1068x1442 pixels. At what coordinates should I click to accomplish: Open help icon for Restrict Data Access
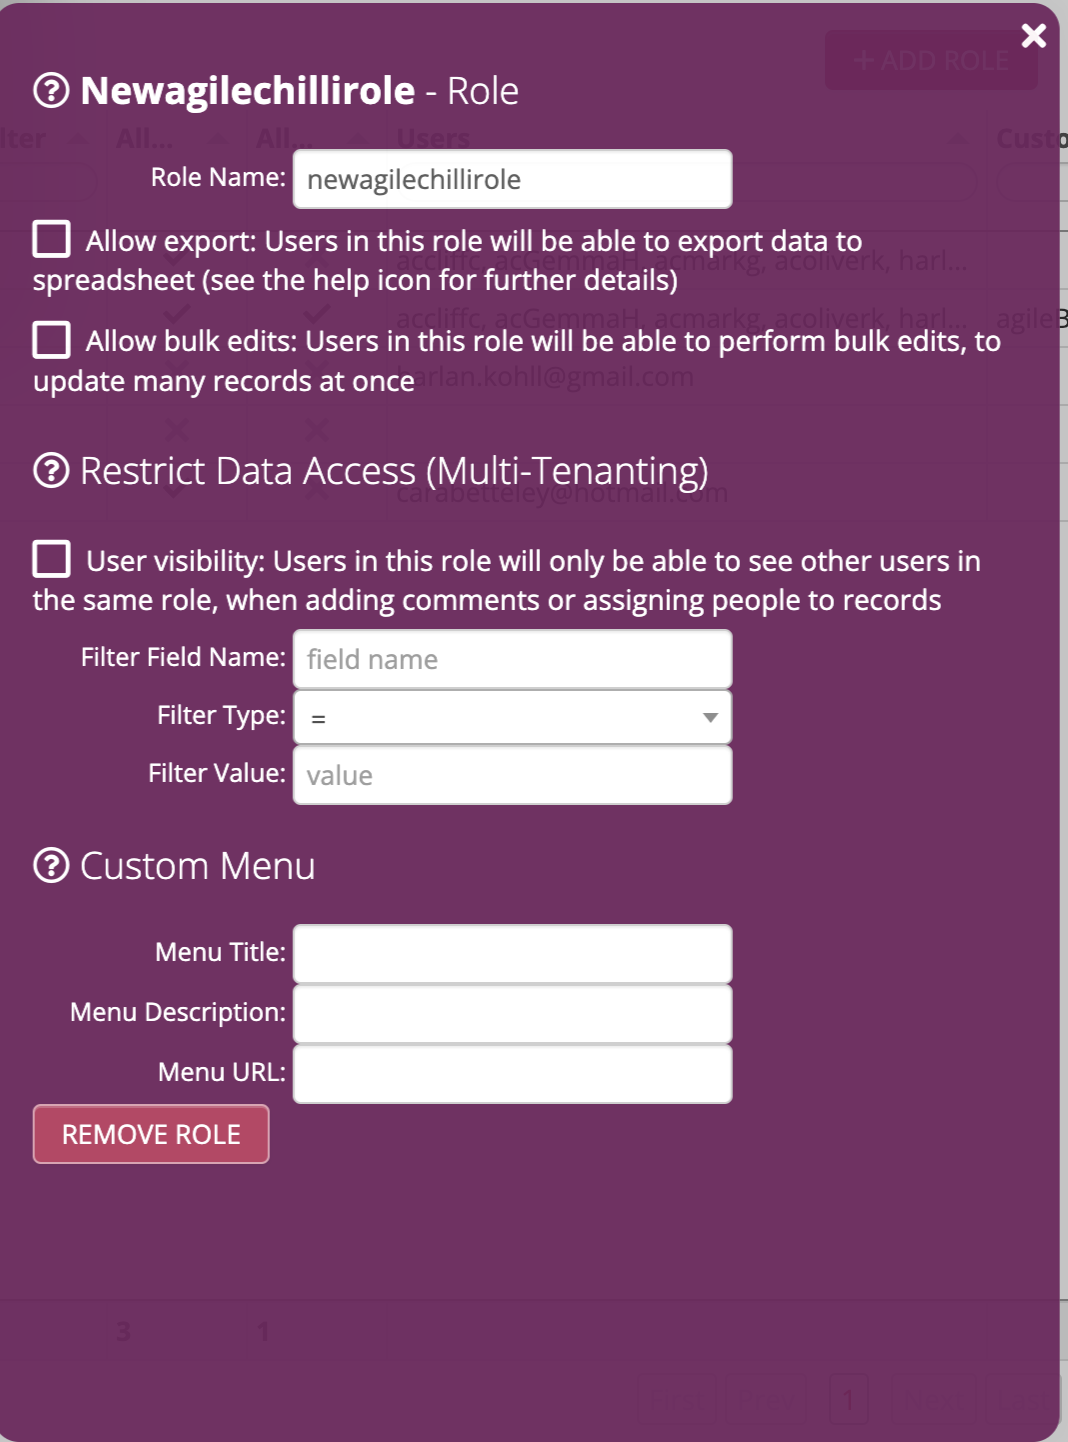[x=51, y=470]
